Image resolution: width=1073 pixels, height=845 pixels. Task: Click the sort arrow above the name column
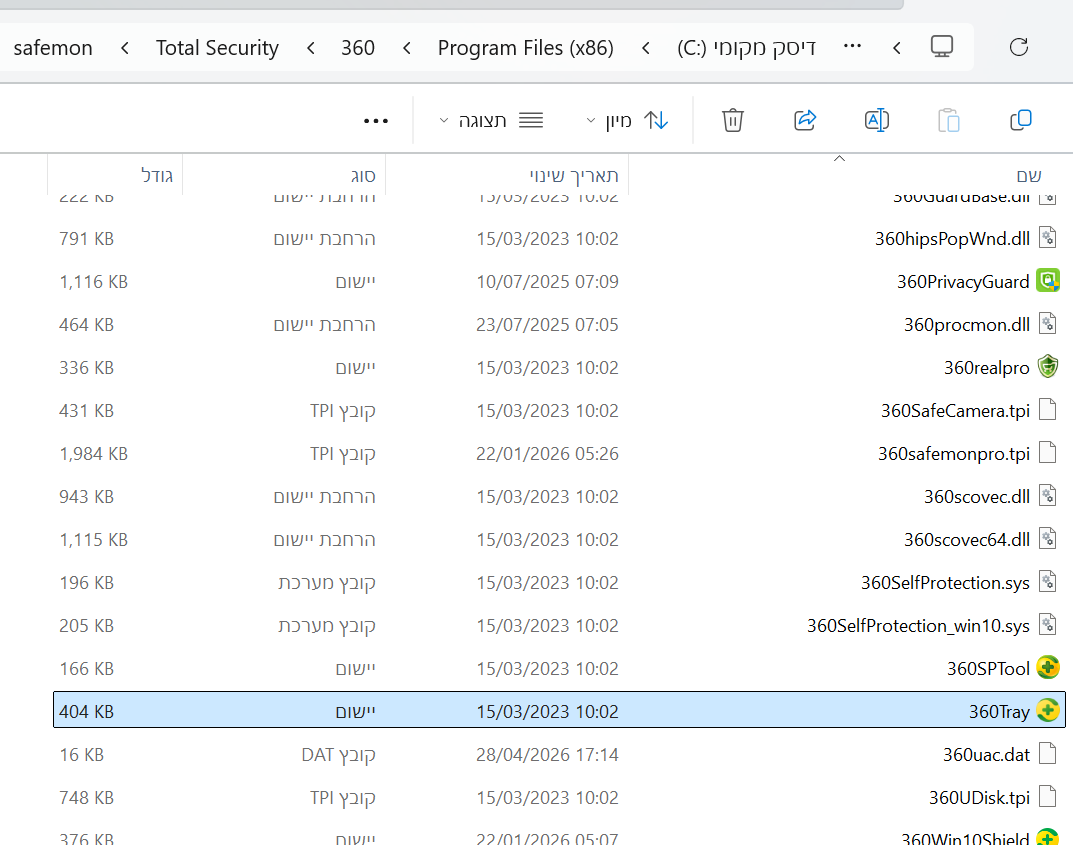tap(840, 159)
